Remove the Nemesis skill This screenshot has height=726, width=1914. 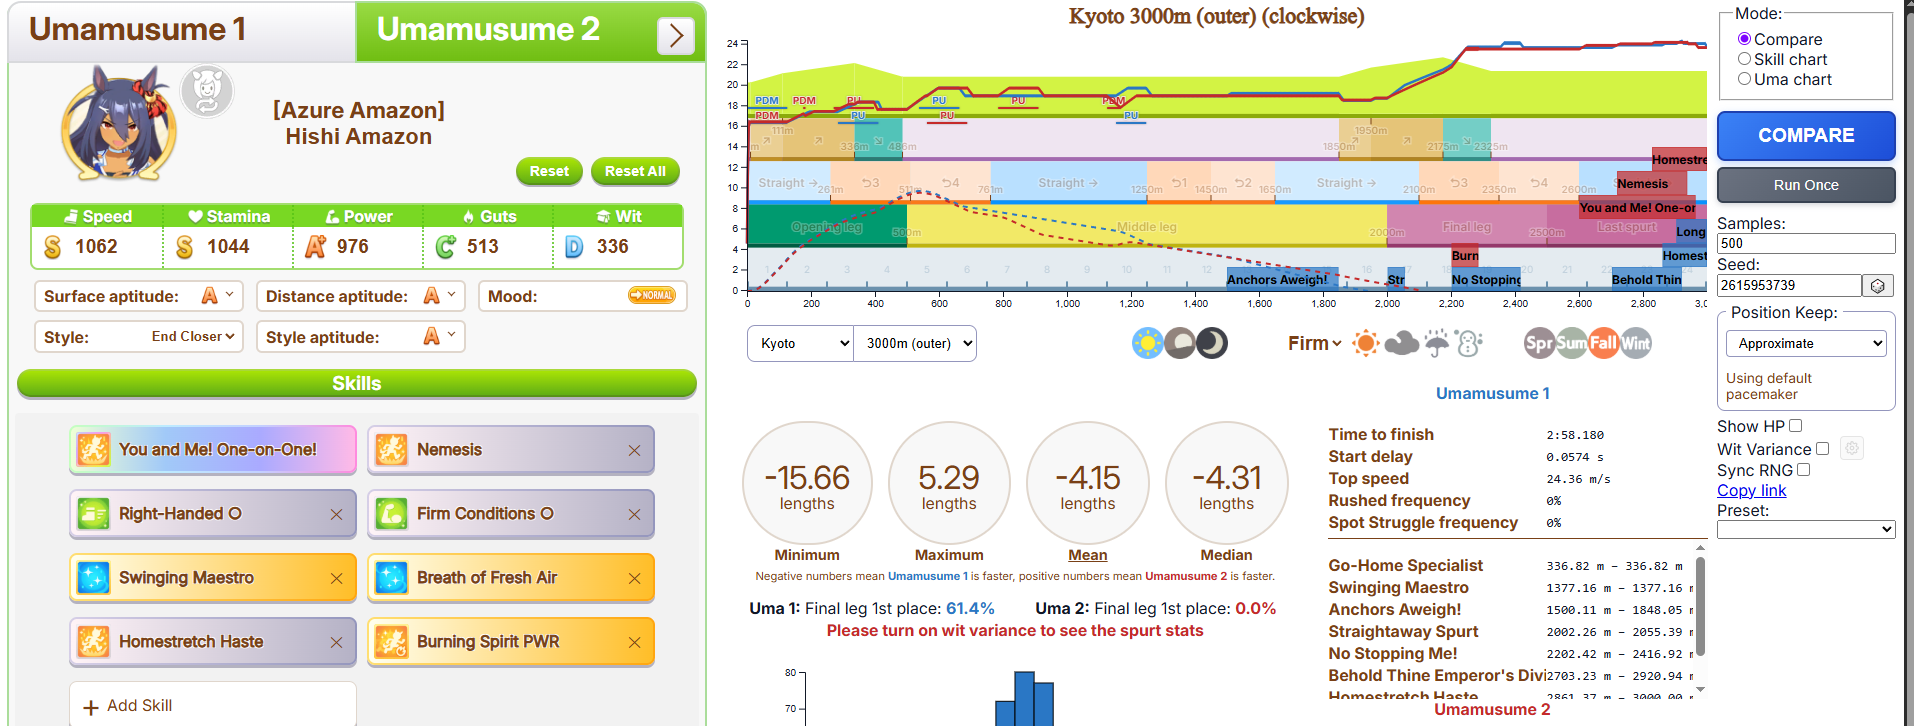tap(634, 451)
